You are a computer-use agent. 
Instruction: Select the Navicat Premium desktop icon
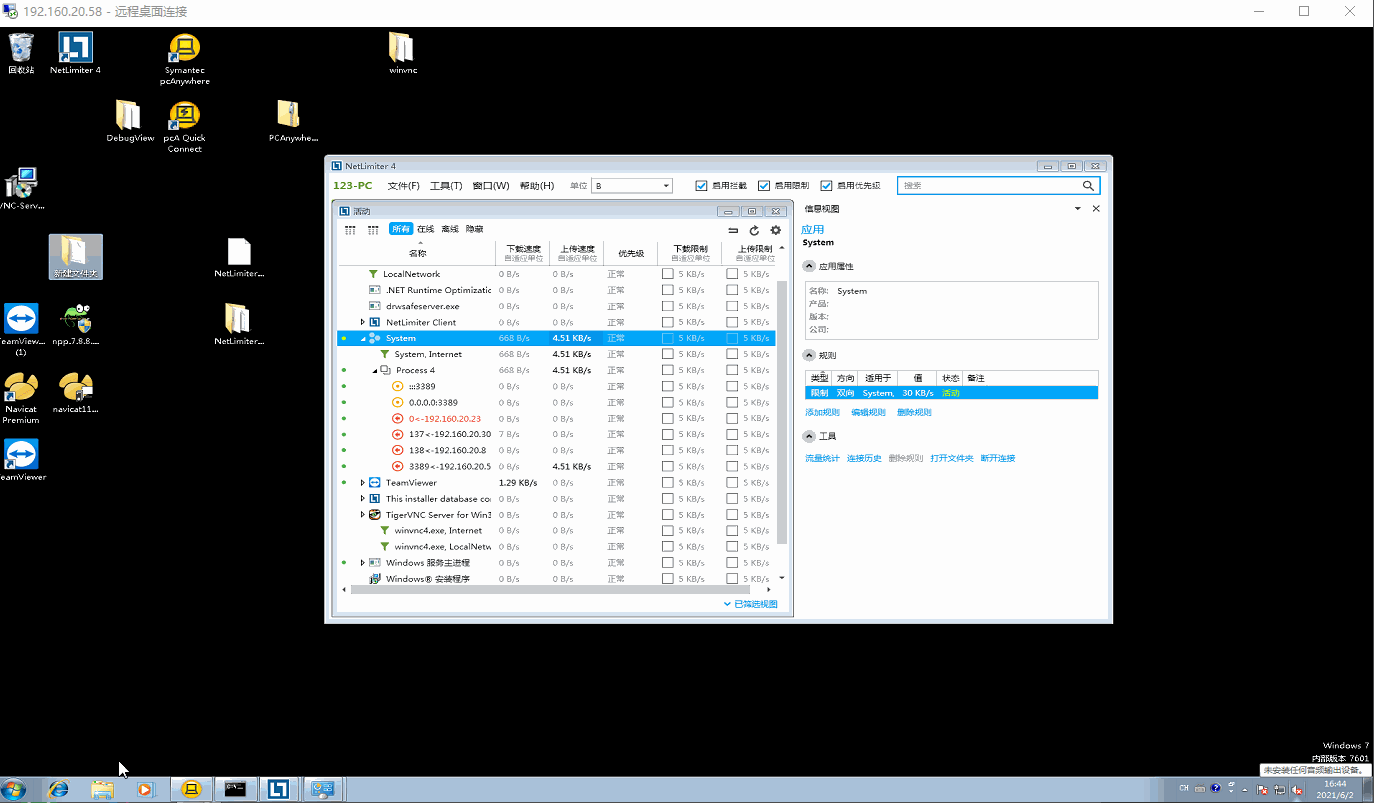tap(21, 398)
